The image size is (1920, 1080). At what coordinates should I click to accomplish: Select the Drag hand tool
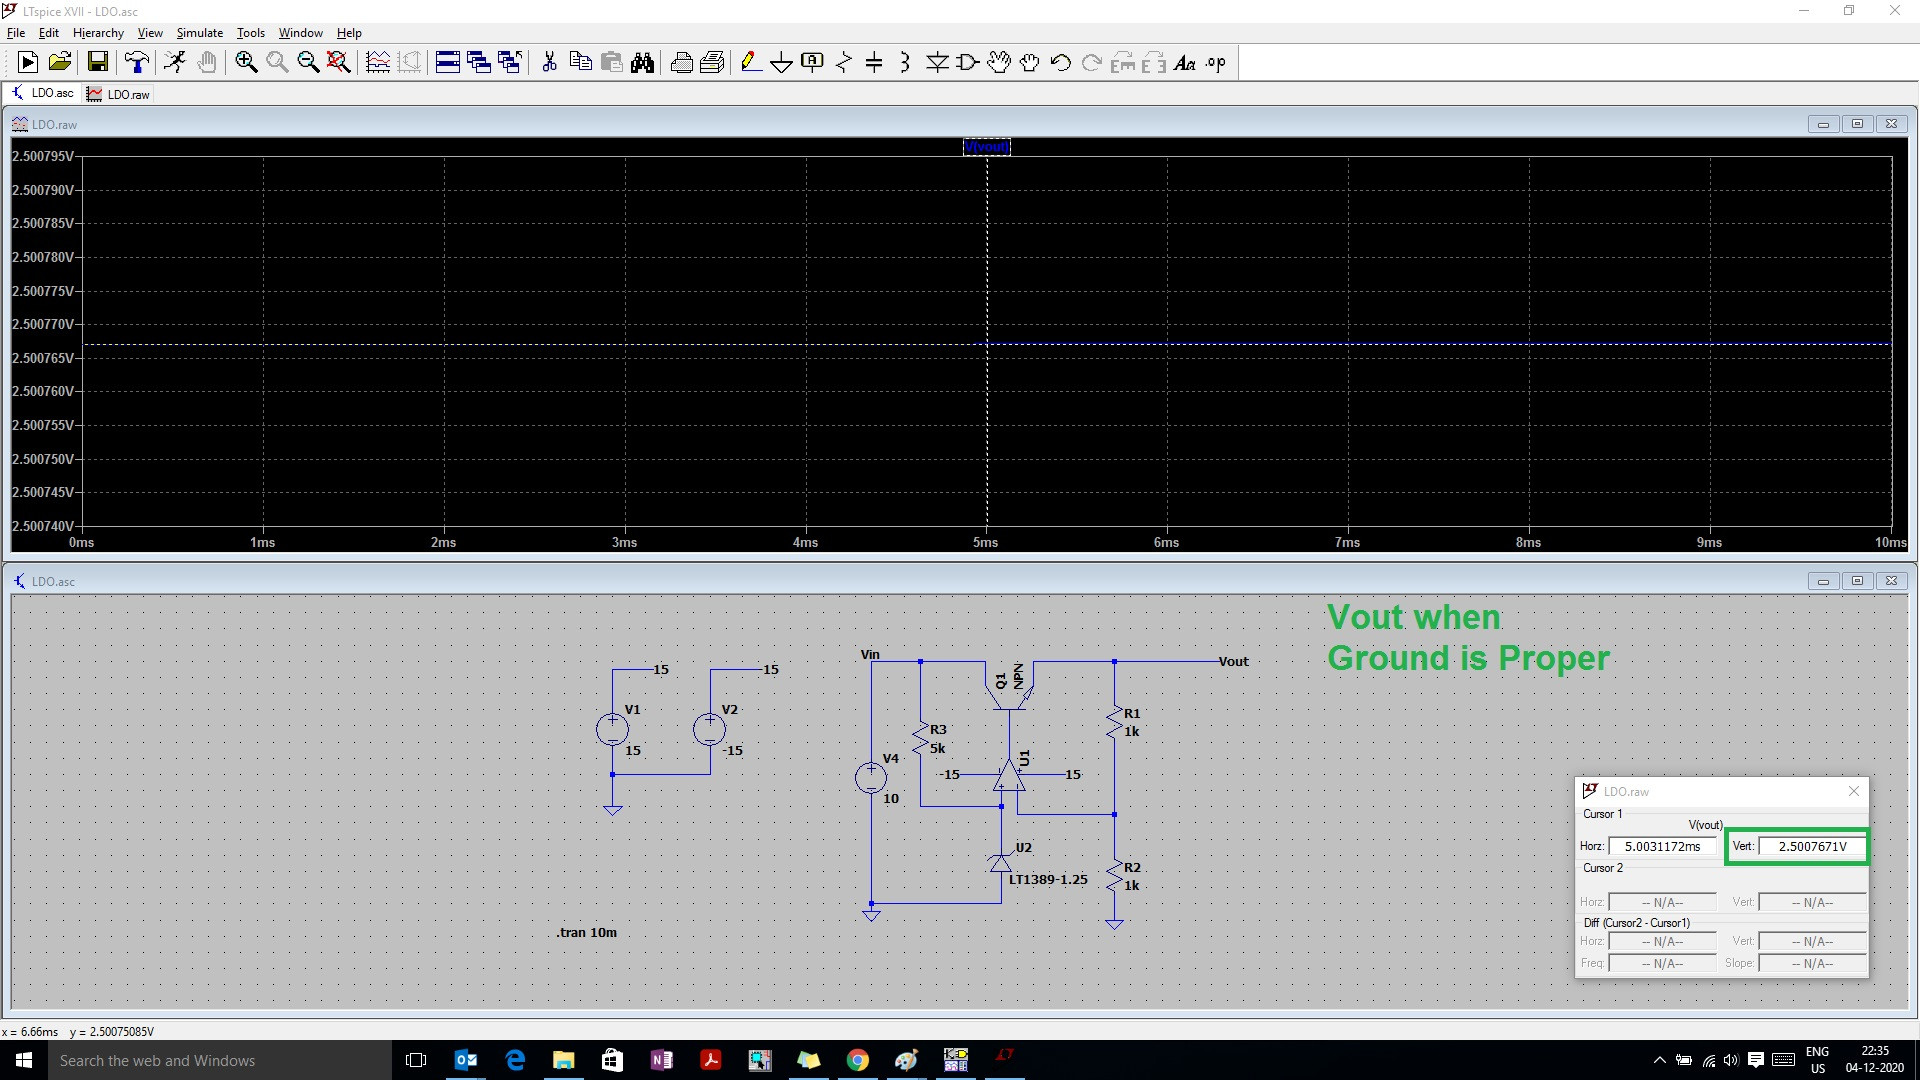point(1030,63)
